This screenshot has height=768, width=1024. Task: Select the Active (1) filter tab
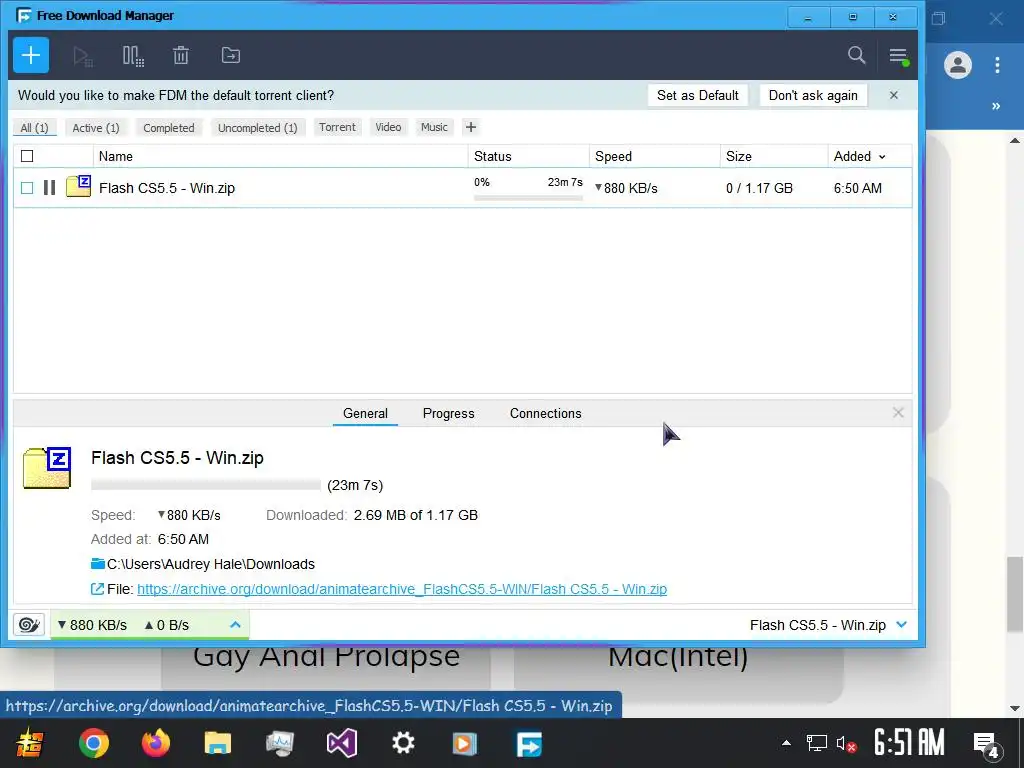point(96,127)
